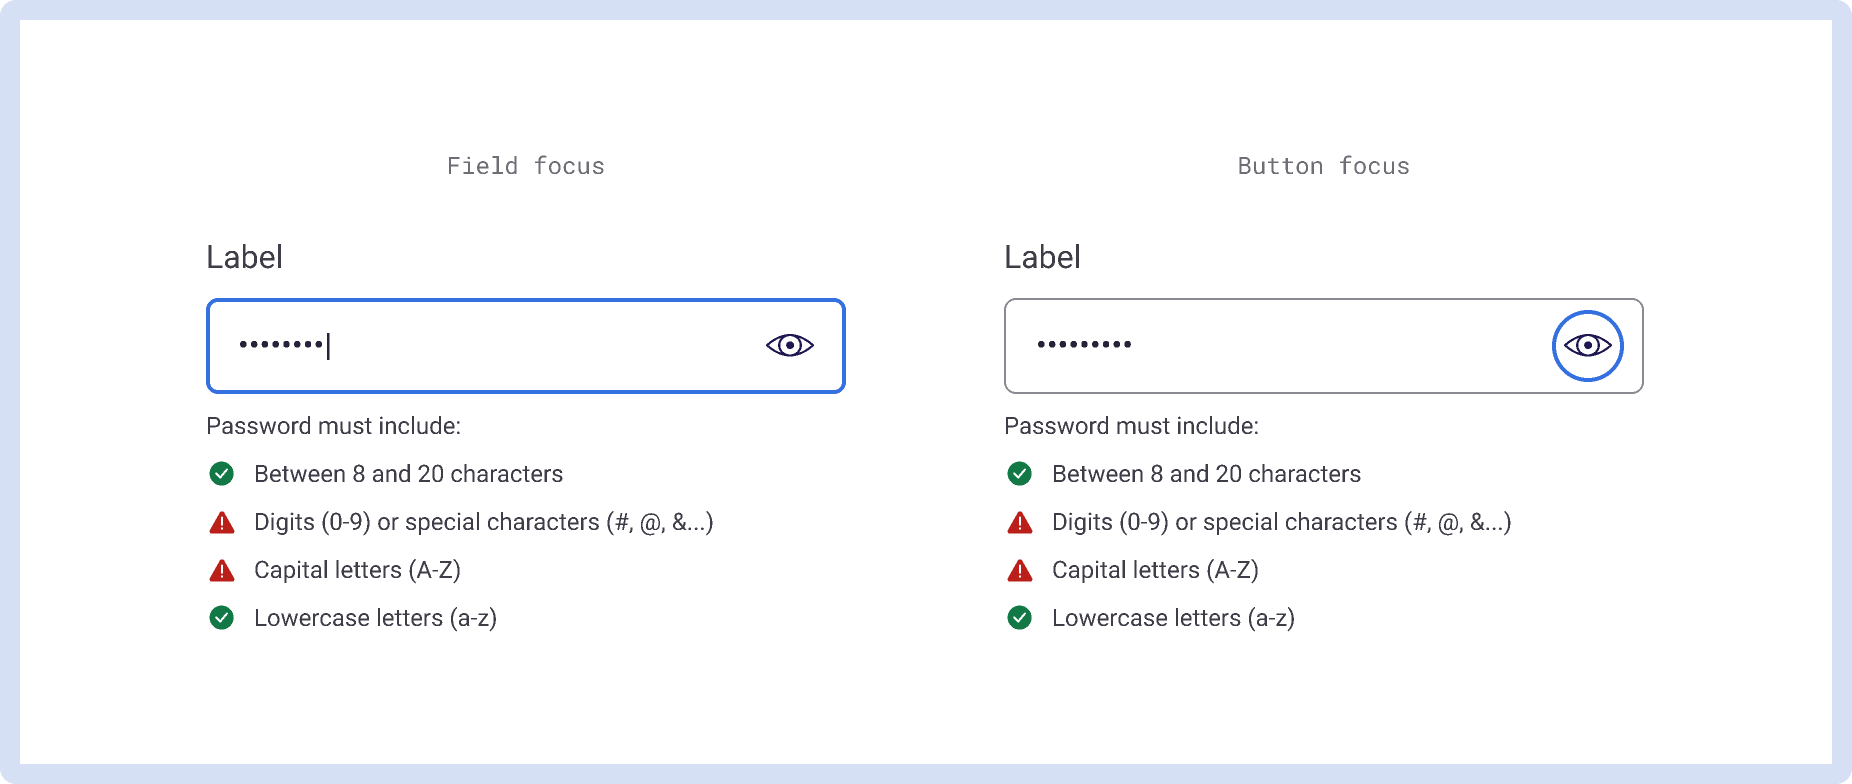
Task: Click green checkmark beside right 'Between 8 and 20 characters'
Action: coord(1020,474)
